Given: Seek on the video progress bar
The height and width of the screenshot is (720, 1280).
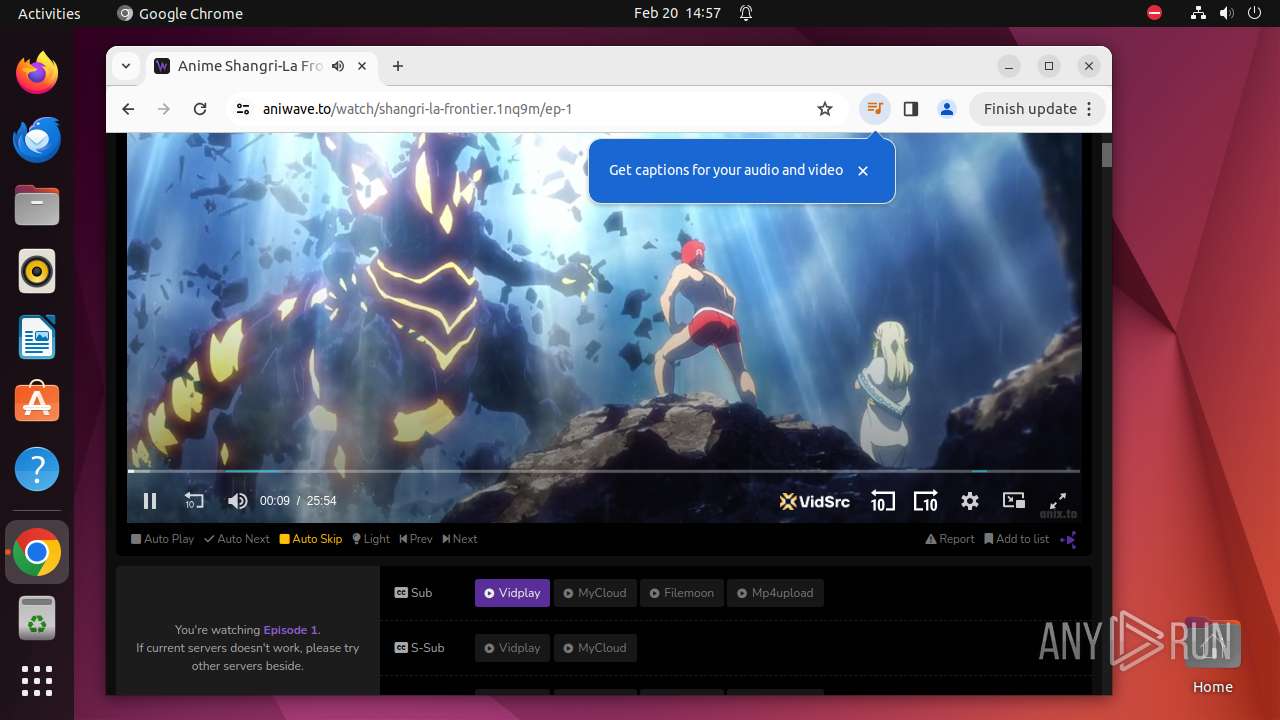Looking at the screenshot, I should click(x=603, y=471).
